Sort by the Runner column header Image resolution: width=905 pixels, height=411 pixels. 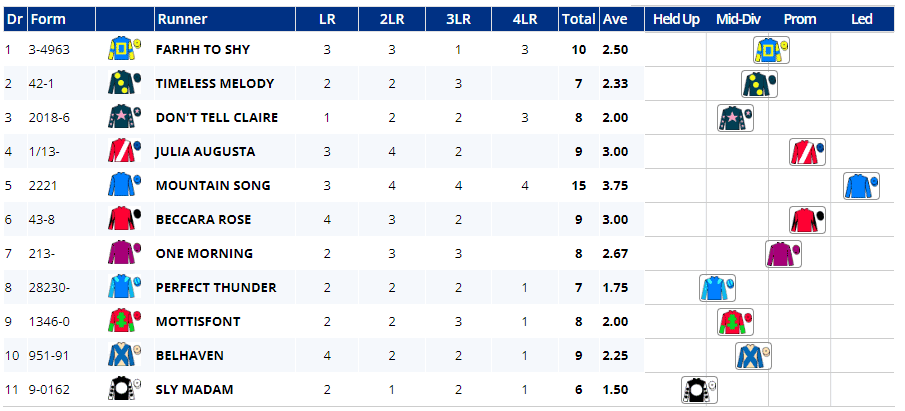coord(181,19)
